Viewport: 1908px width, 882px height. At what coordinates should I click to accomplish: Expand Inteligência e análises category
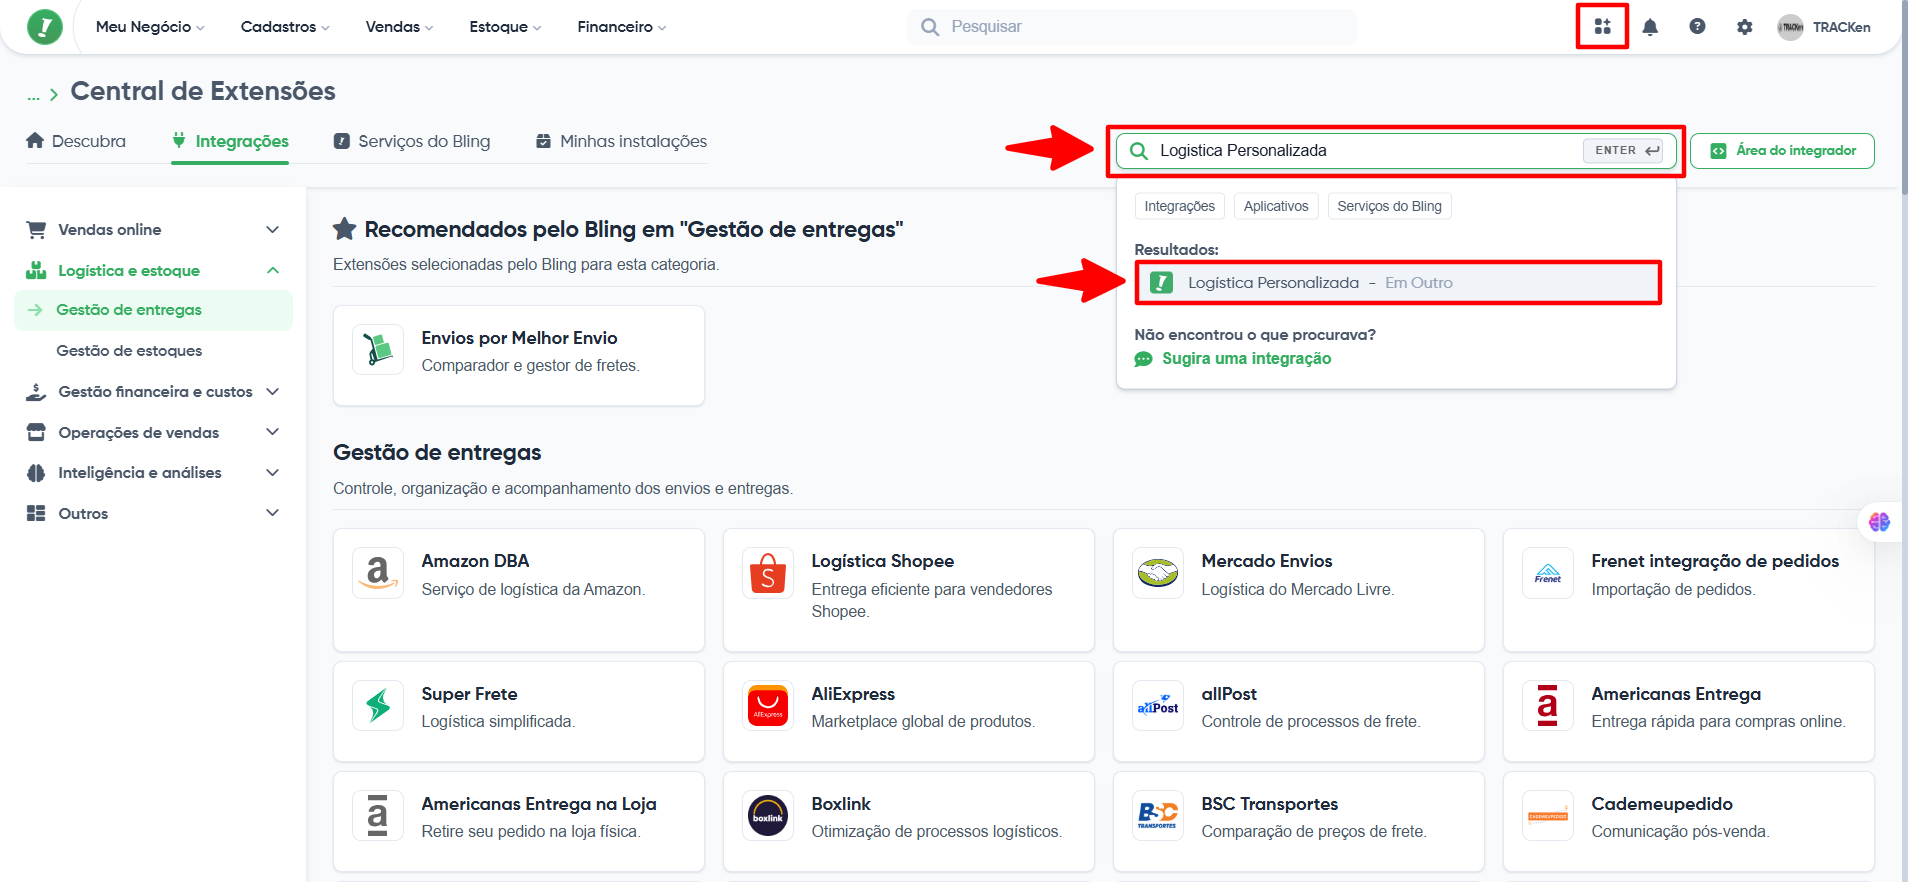coord(153,473)
